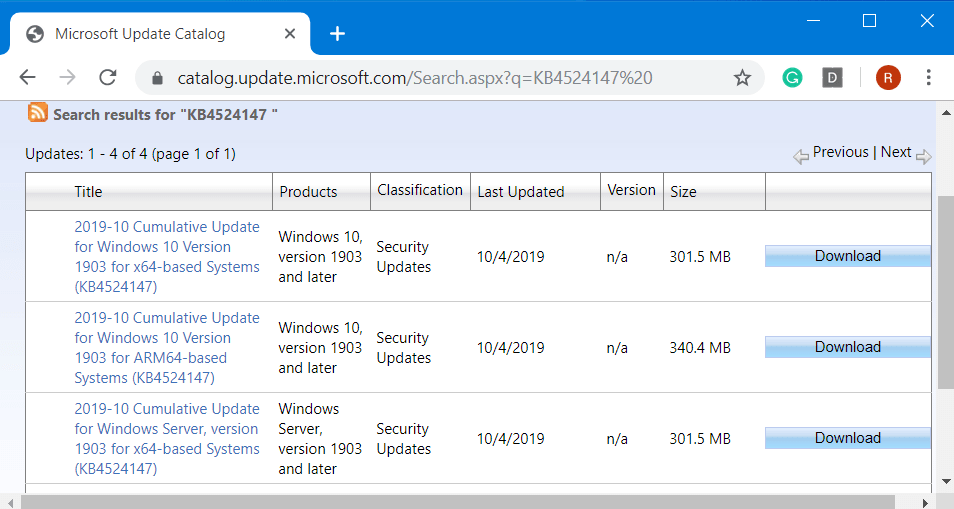Click the vertical scrollbar down arrow
The width and height of the screenshot is (954, 509).
946,482
